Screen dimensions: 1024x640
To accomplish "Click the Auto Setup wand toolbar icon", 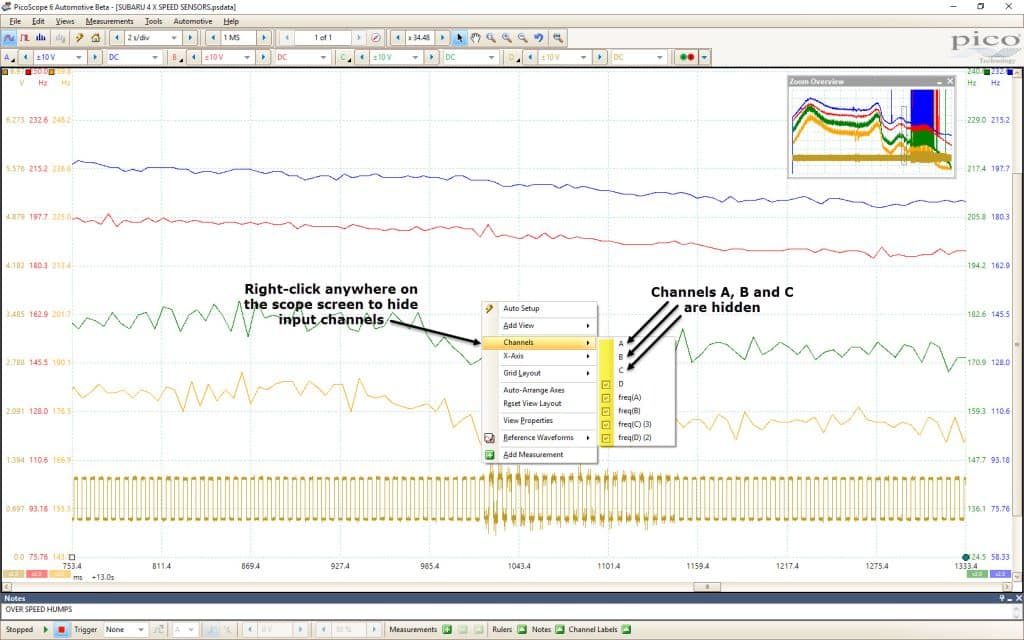I will click(80, 38).
